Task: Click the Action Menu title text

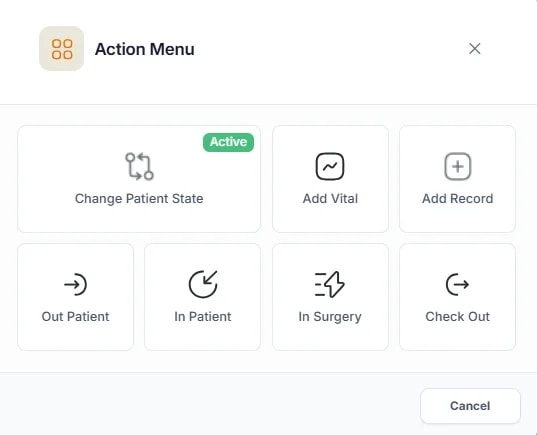Action: [145, 49]
